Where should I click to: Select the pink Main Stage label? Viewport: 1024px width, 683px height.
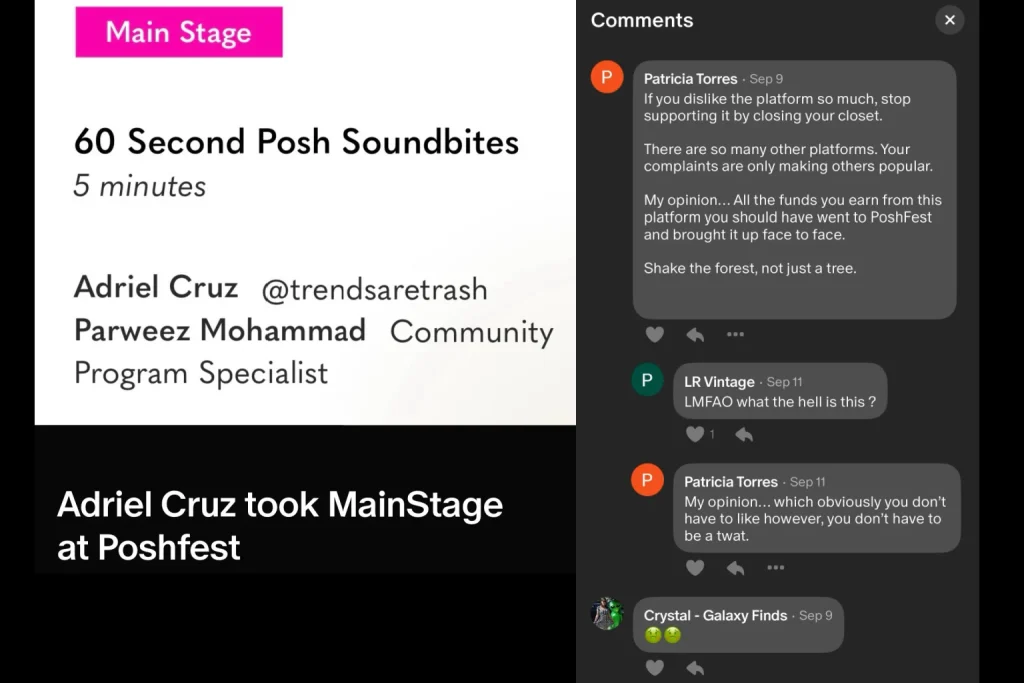click(x=179, y=32)
